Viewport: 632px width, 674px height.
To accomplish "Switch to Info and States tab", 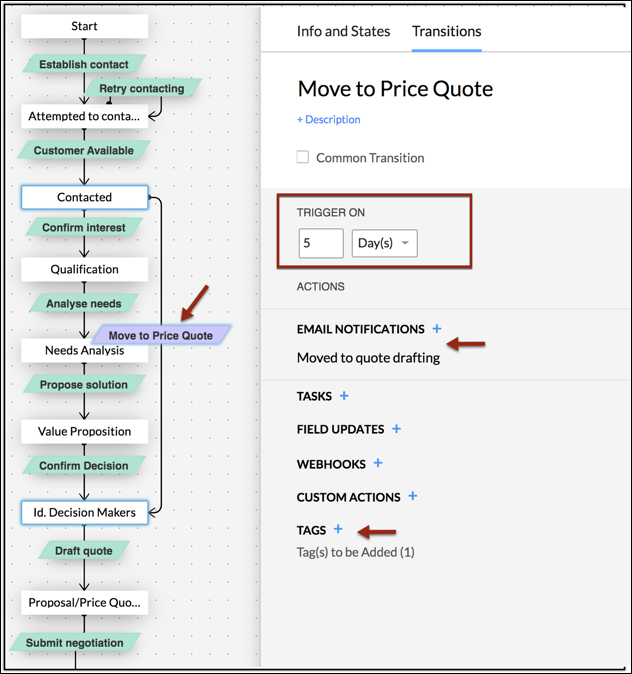I will tap(344, 31).
